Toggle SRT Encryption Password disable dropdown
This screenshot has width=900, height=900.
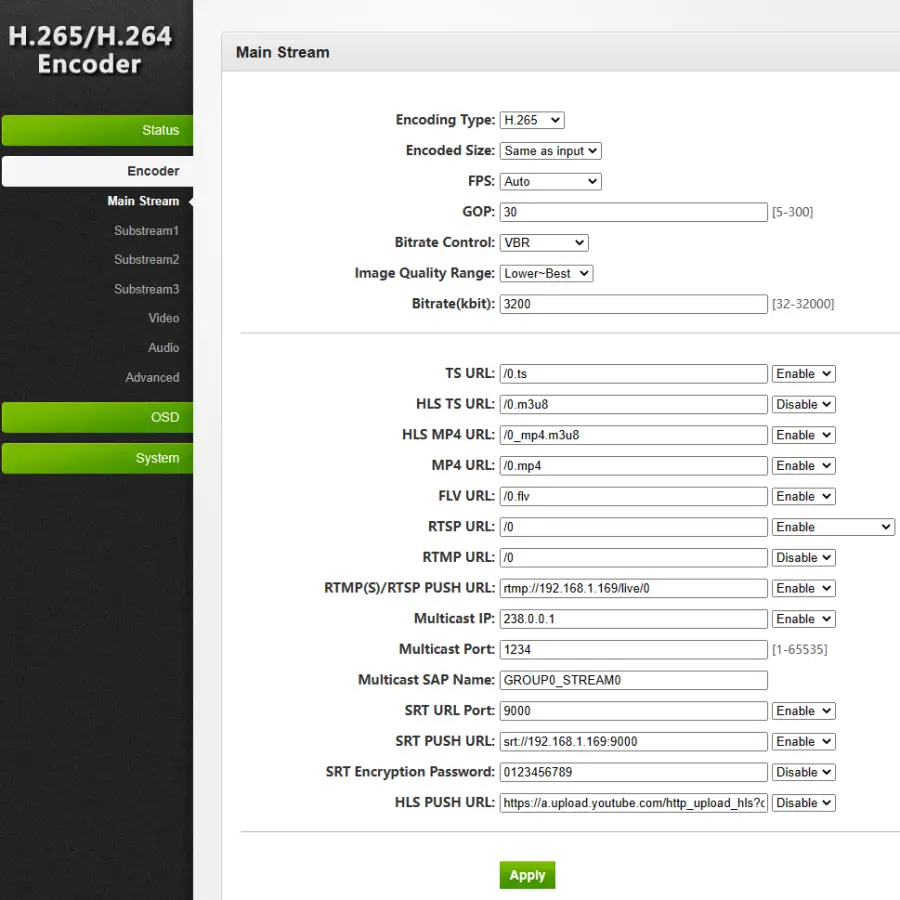tap(803, 772)
